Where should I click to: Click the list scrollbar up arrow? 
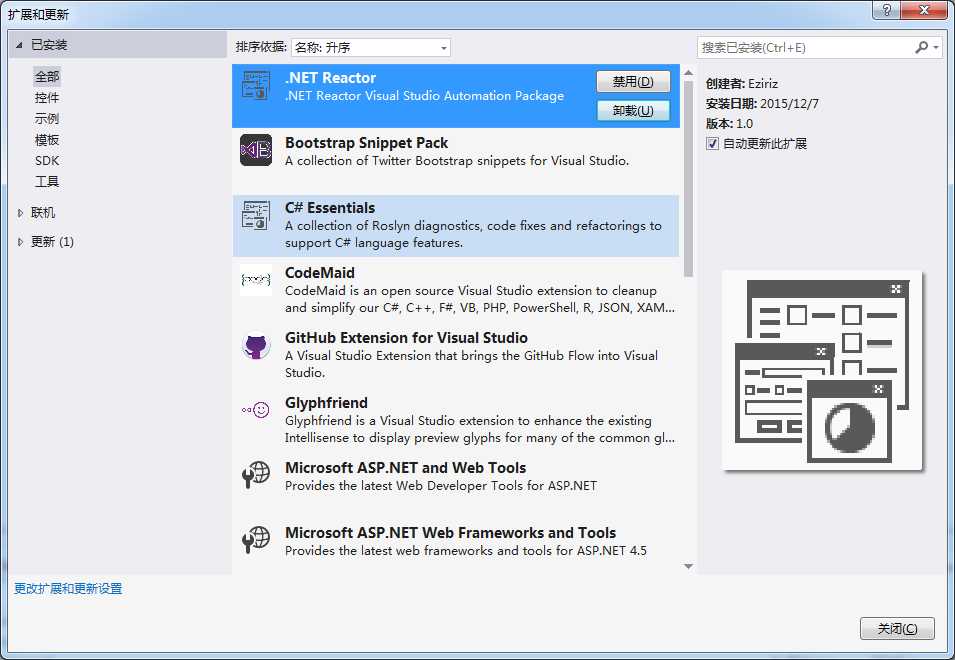tap(688, 72)
